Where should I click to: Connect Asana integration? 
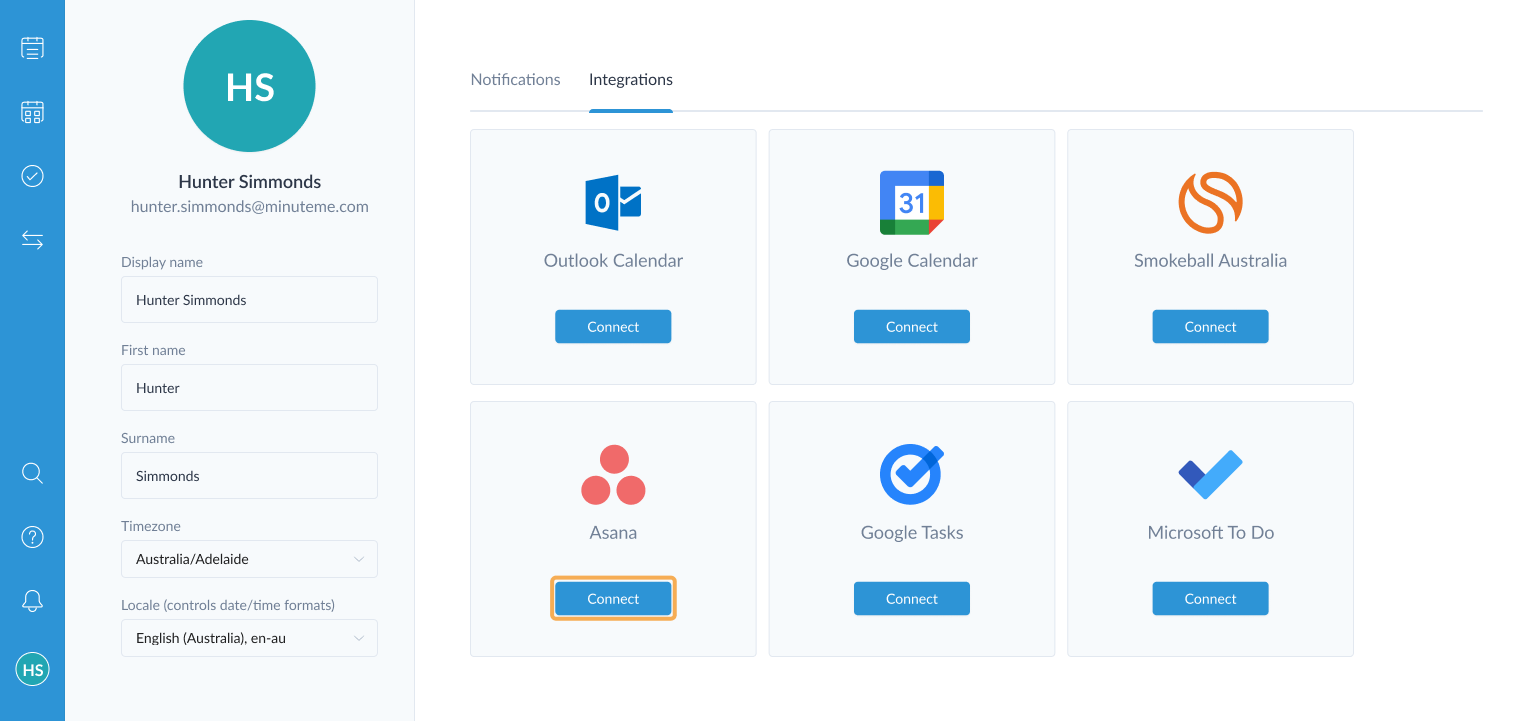(613, 599)
